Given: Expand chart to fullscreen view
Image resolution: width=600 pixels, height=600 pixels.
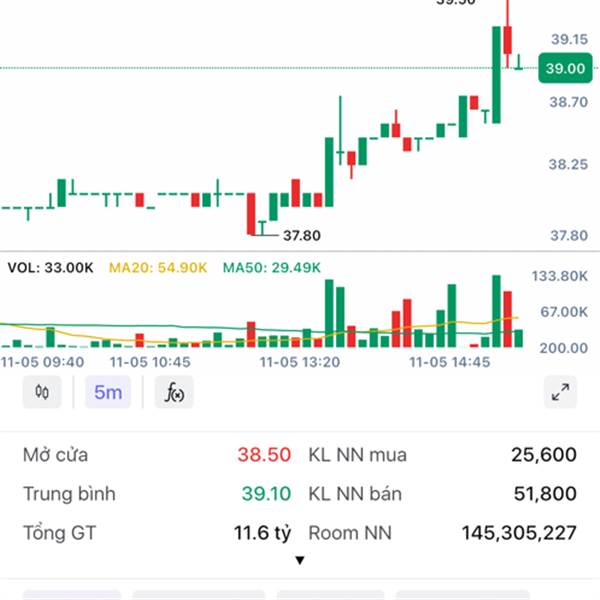Looking at the screenshot, I should click(560, 392).
